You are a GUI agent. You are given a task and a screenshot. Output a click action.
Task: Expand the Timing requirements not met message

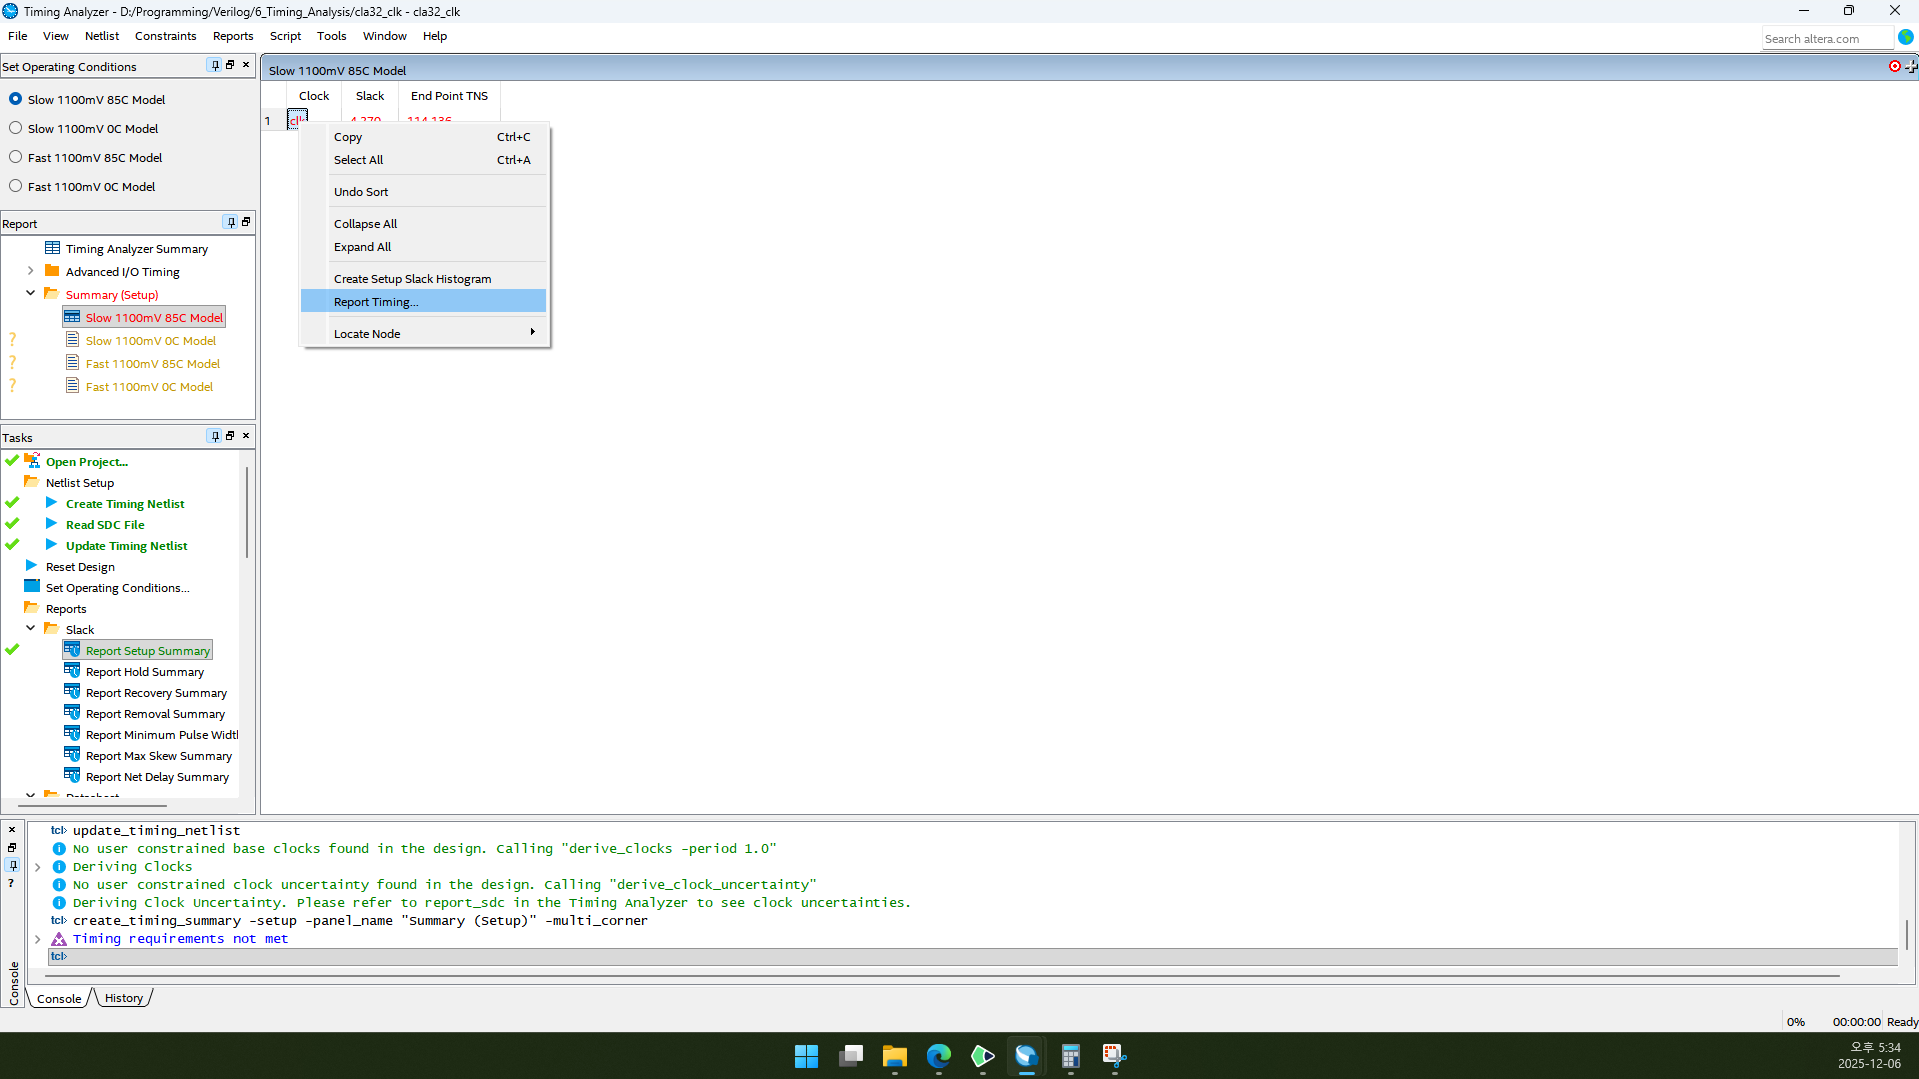38,939
